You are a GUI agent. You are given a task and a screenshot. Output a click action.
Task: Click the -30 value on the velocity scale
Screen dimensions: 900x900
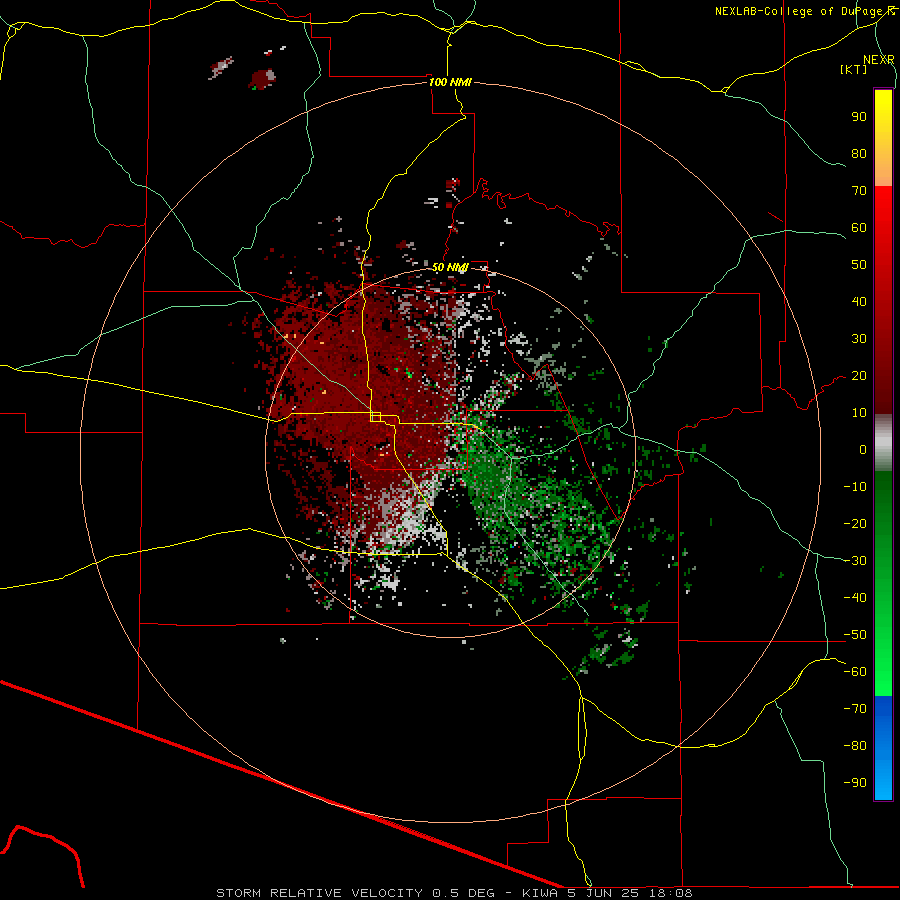tap(855, 561)
